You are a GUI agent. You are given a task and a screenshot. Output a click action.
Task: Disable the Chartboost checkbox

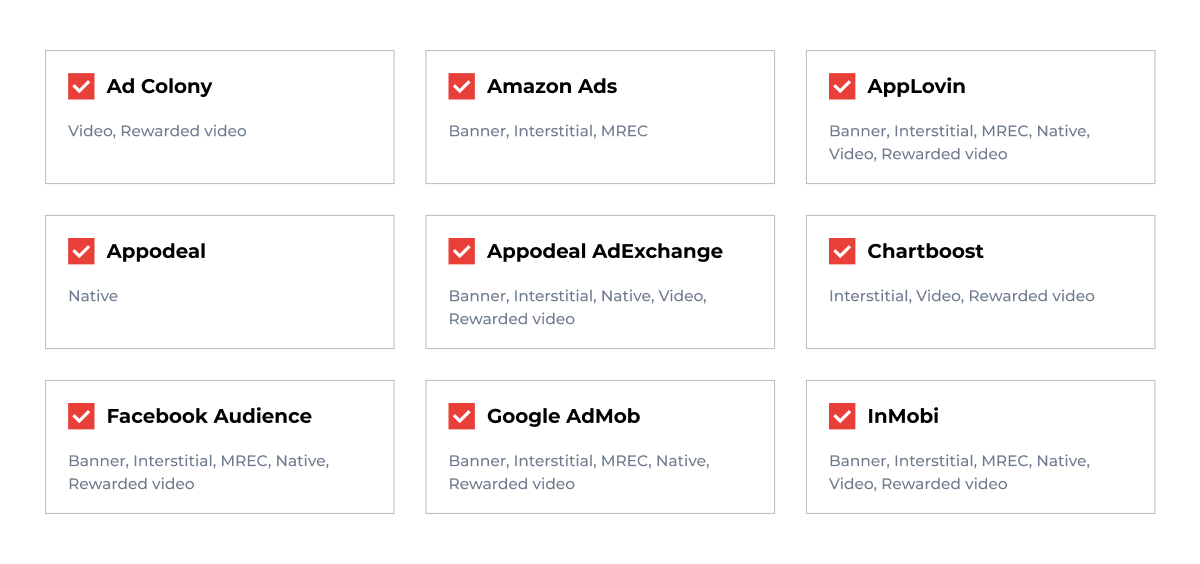pyautogui.click(x=842, y=251)
